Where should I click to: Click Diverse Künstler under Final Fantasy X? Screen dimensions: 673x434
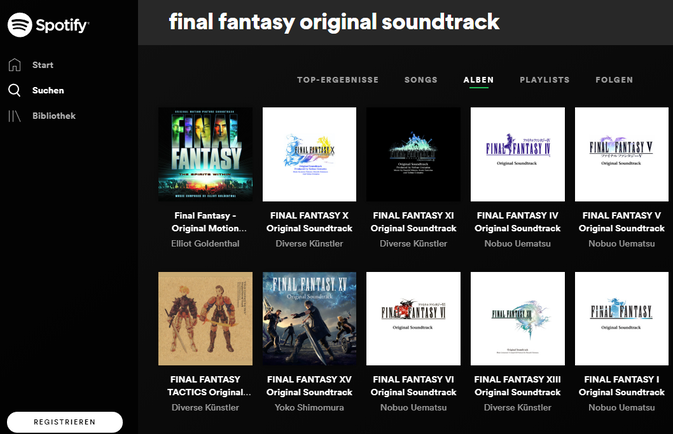[x=309, y=244]
